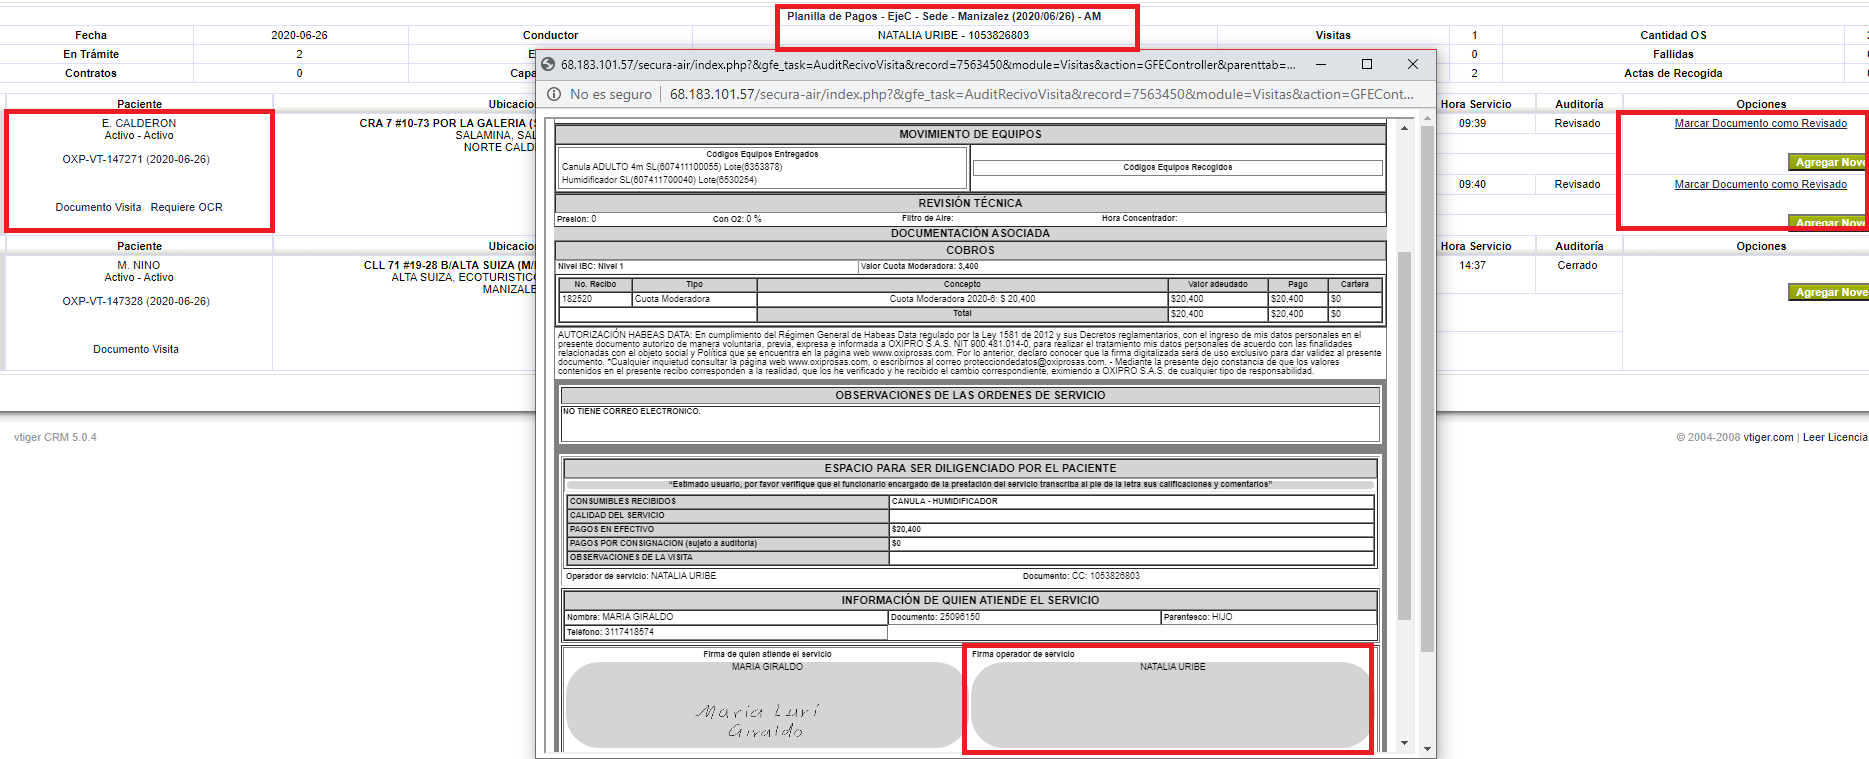The image size is (1869, 759).
Task: Minimize the popup browser window
Action: (1321, 64)
